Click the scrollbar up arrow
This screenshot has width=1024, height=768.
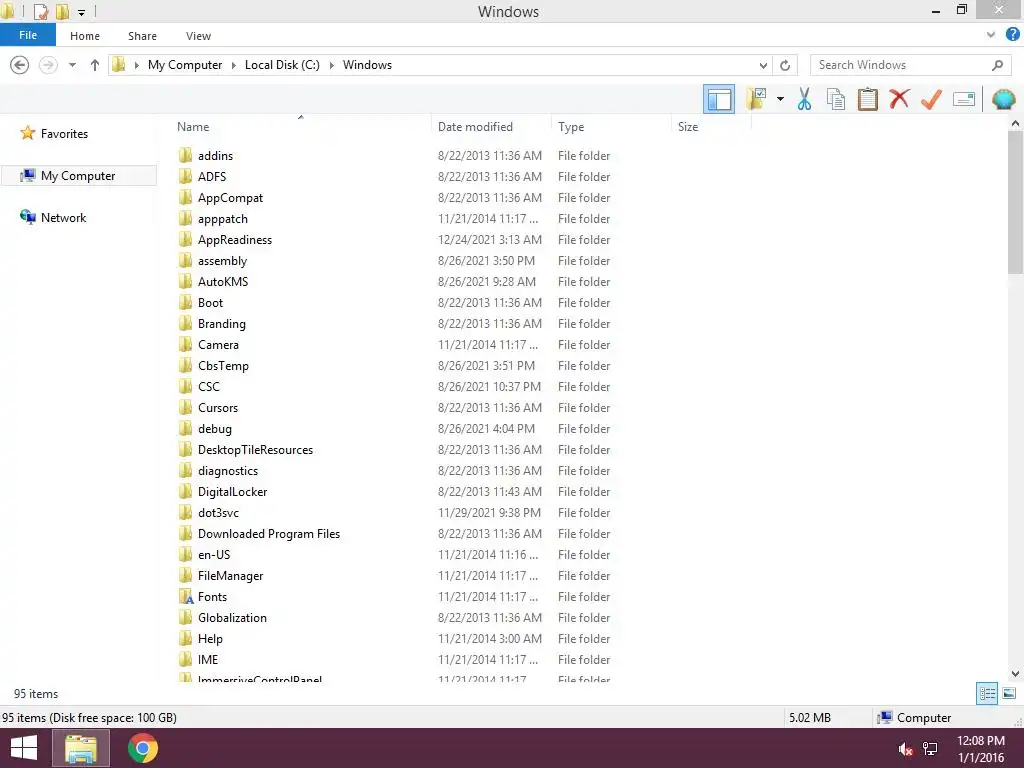[1015, 123]
